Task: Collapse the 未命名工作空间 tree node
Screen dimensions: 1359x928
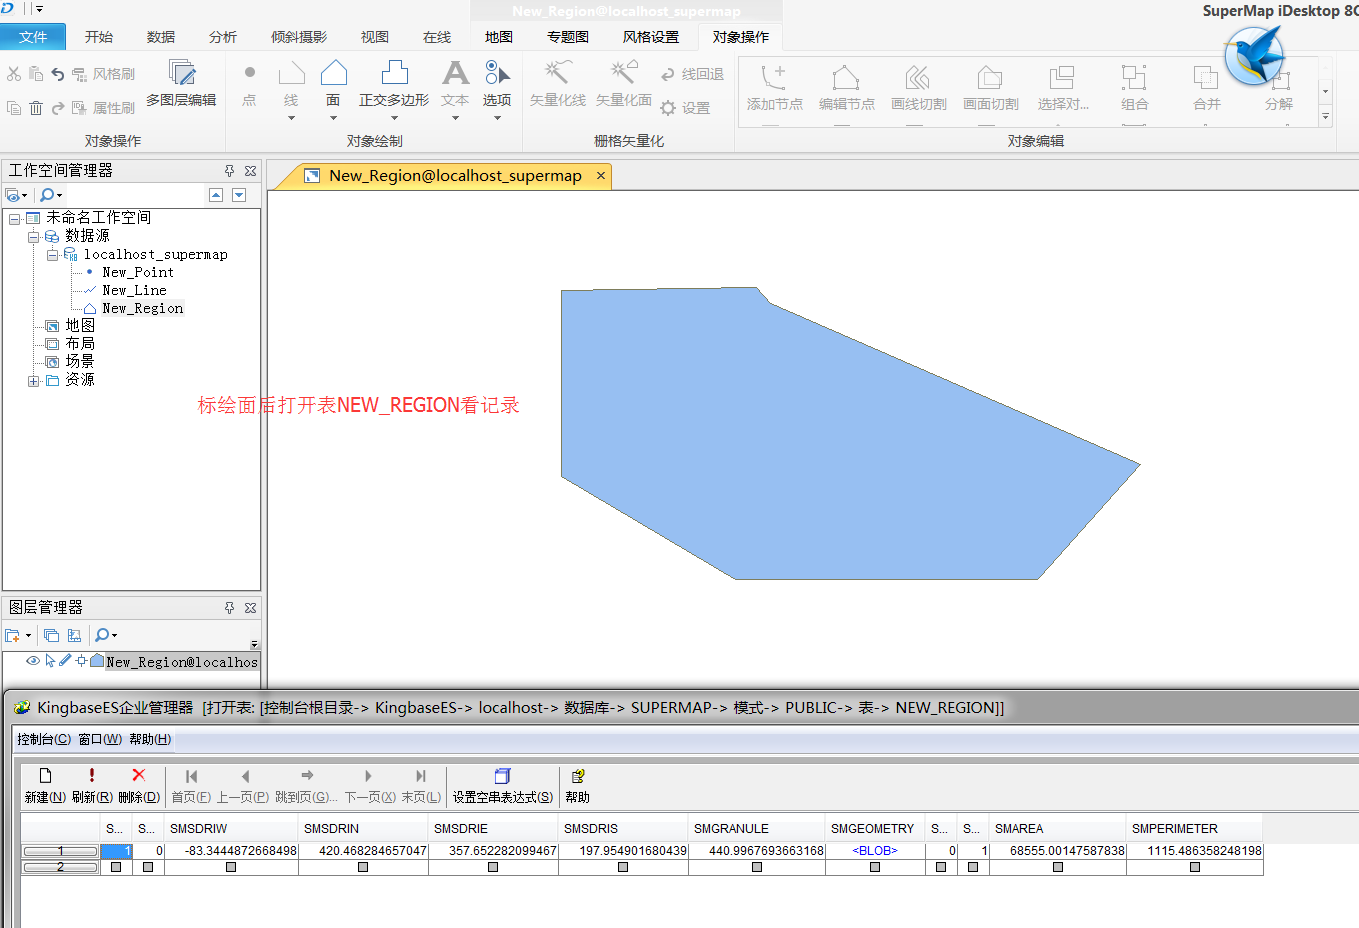Action: click(15, 219)
